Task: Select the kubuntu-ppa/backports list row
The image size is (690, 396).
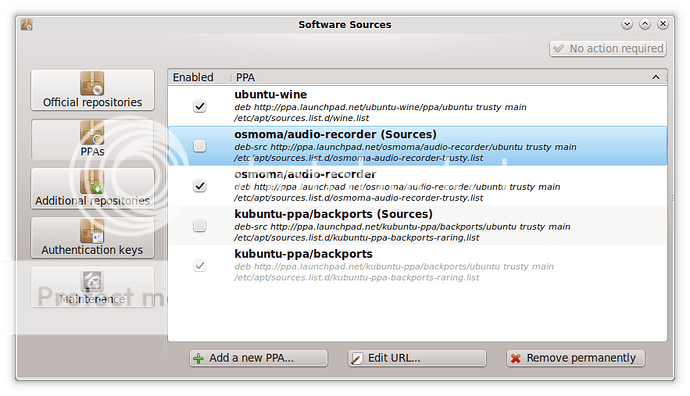Action: click(x=418, y=265)
